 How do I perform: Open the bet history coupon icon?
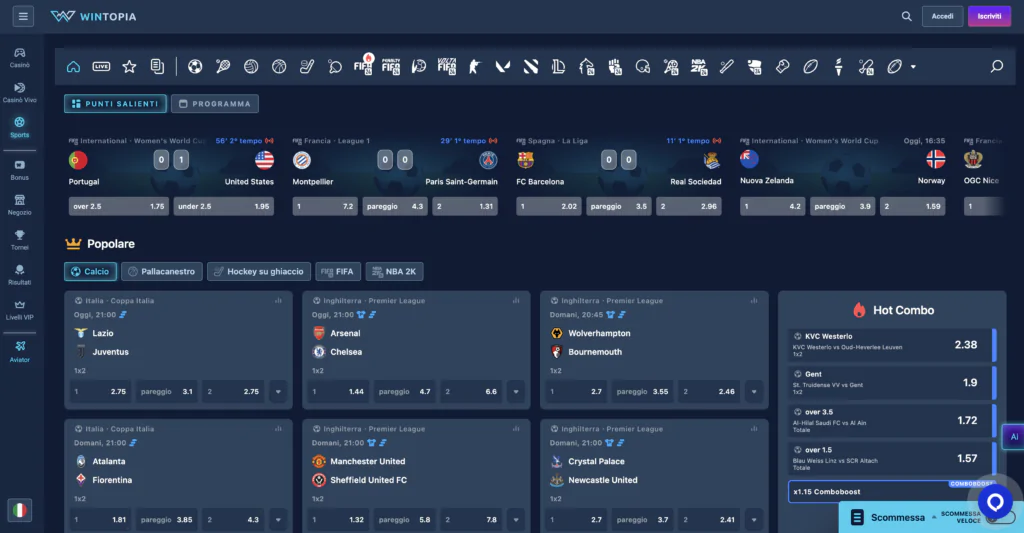pyautogui.click(x=157, y=67)
